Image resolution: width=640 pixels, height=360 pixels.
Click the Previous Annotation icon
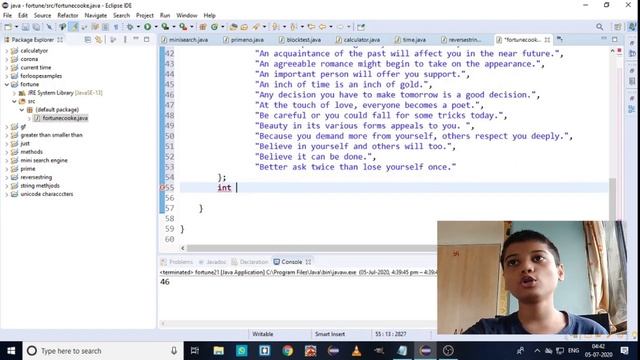pos(293,27)
